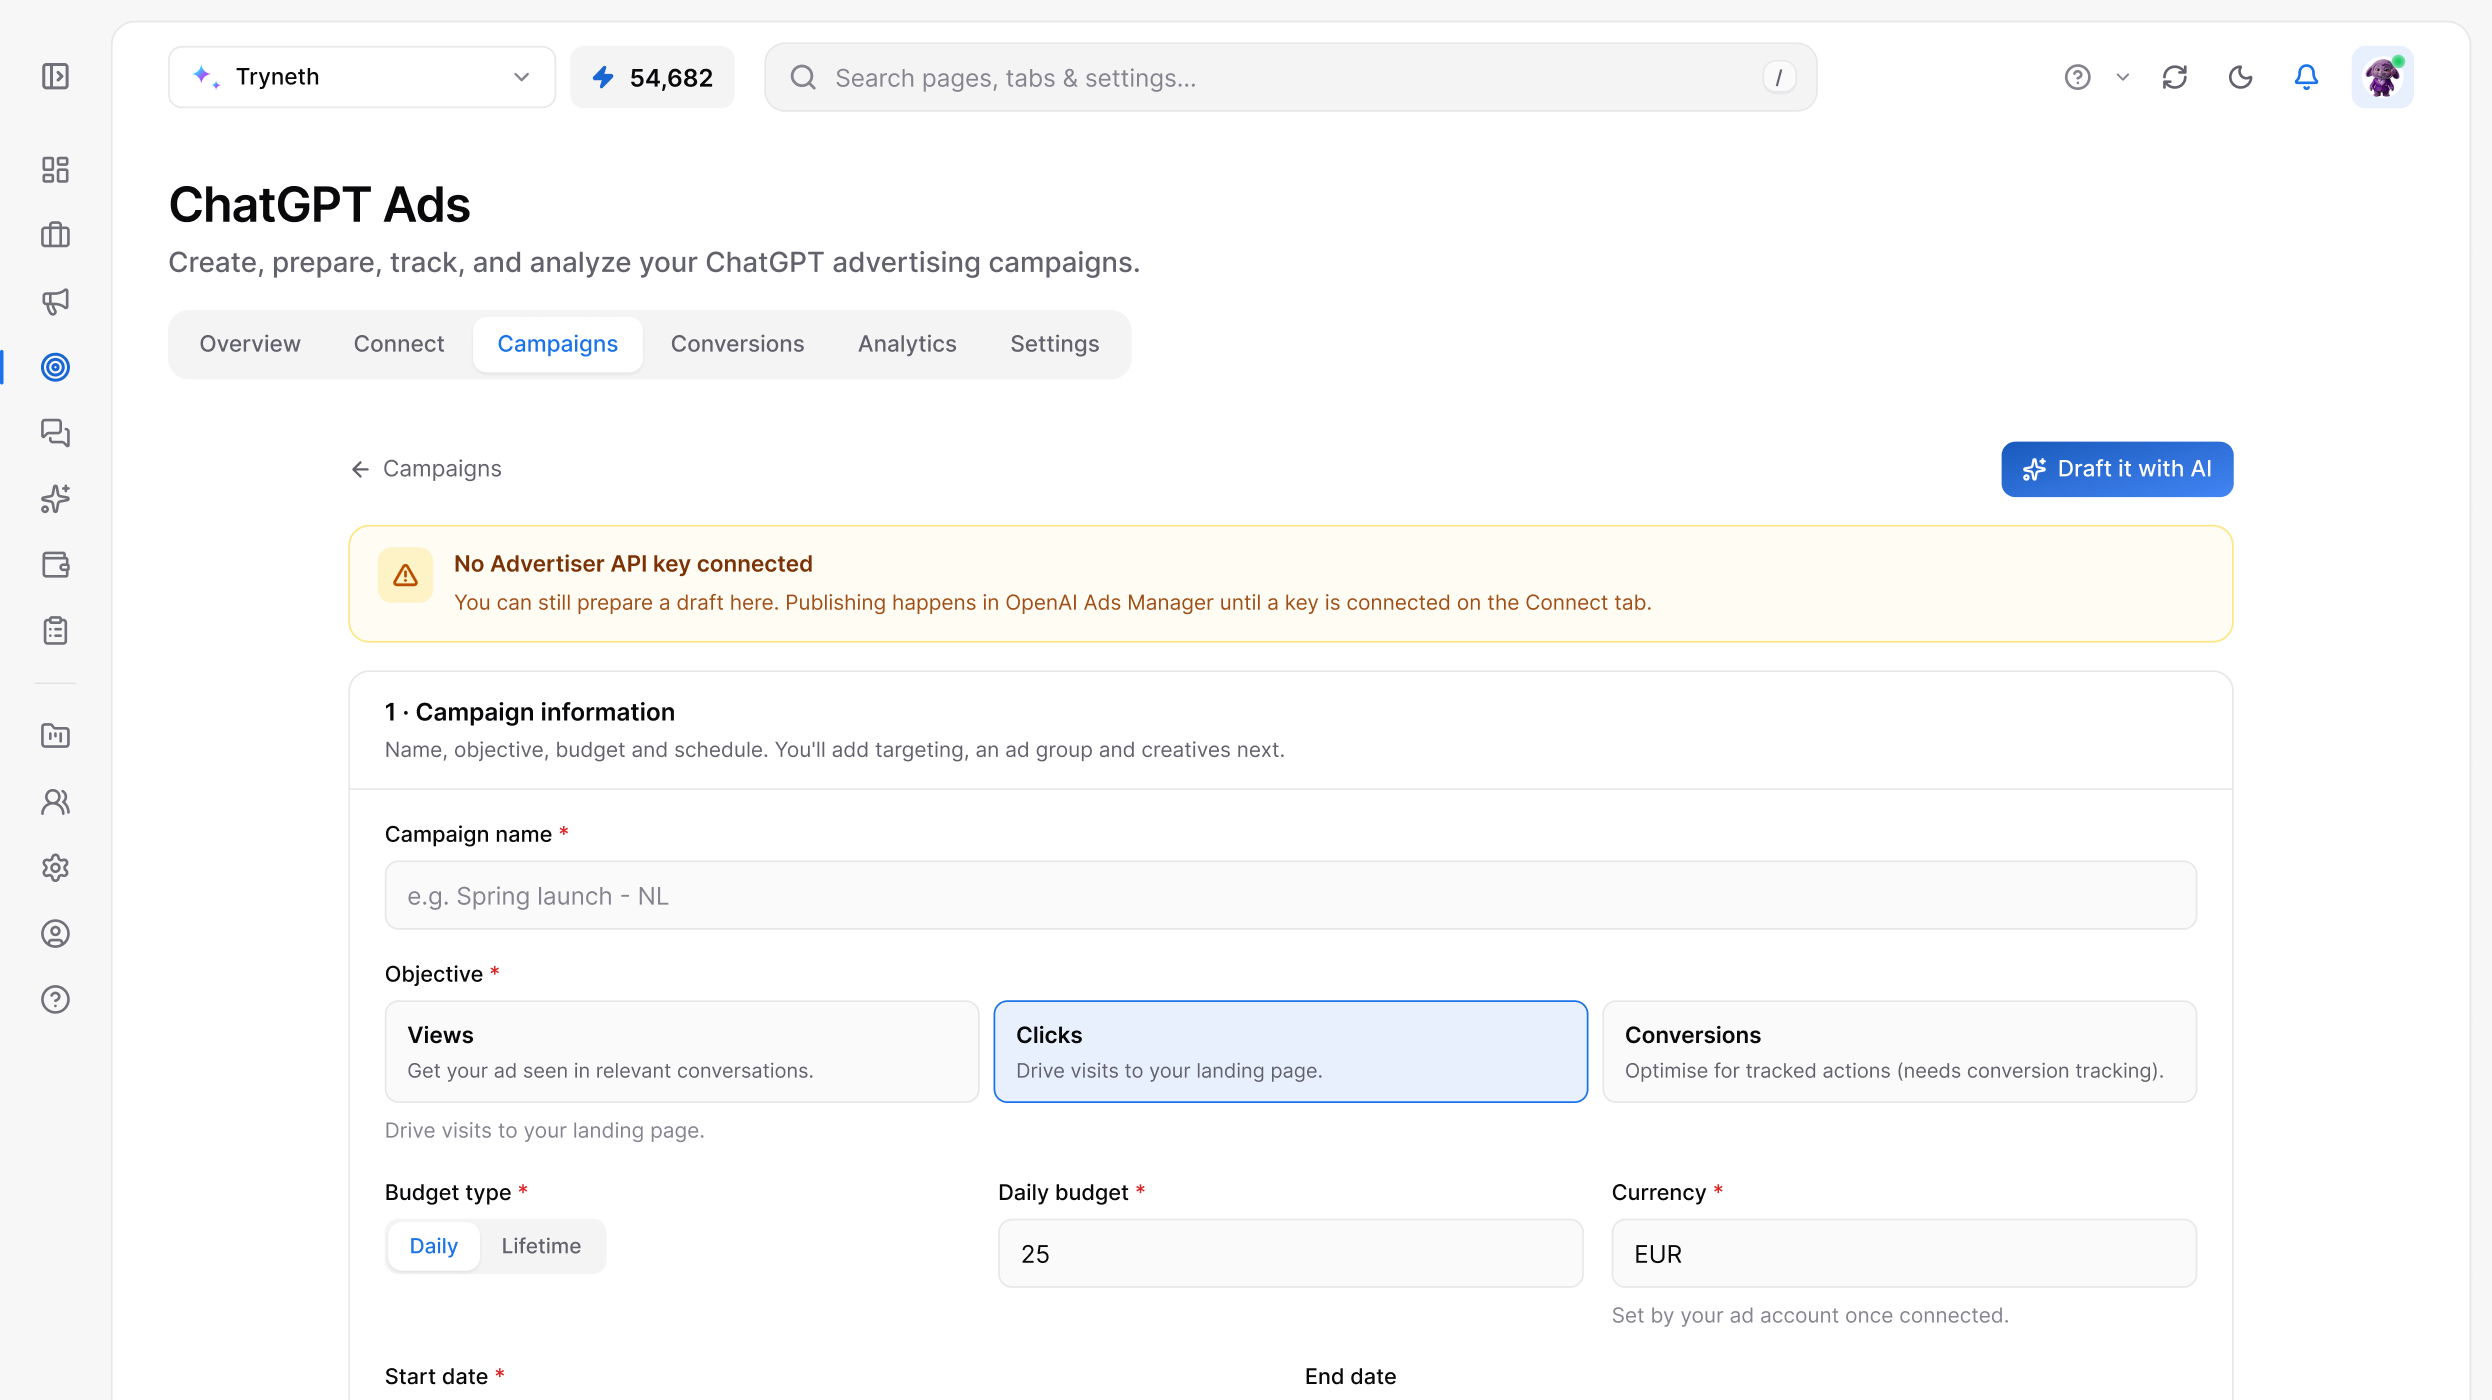Image resolution: width=2492 pixels, height=1400 pixels.
Task: Click the Daily budget amount field
Action: pos(1290,1253)
